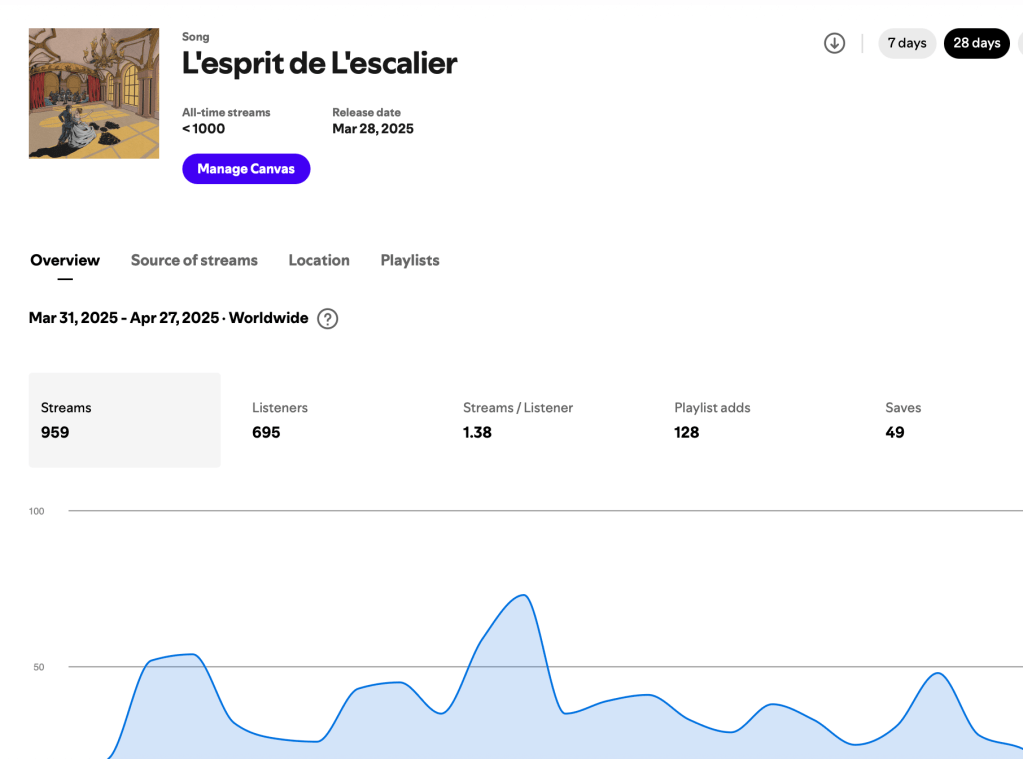Show the Listeners metric on chart
The width and height of the screenshot is (1023, 759).
click(335, 420)
